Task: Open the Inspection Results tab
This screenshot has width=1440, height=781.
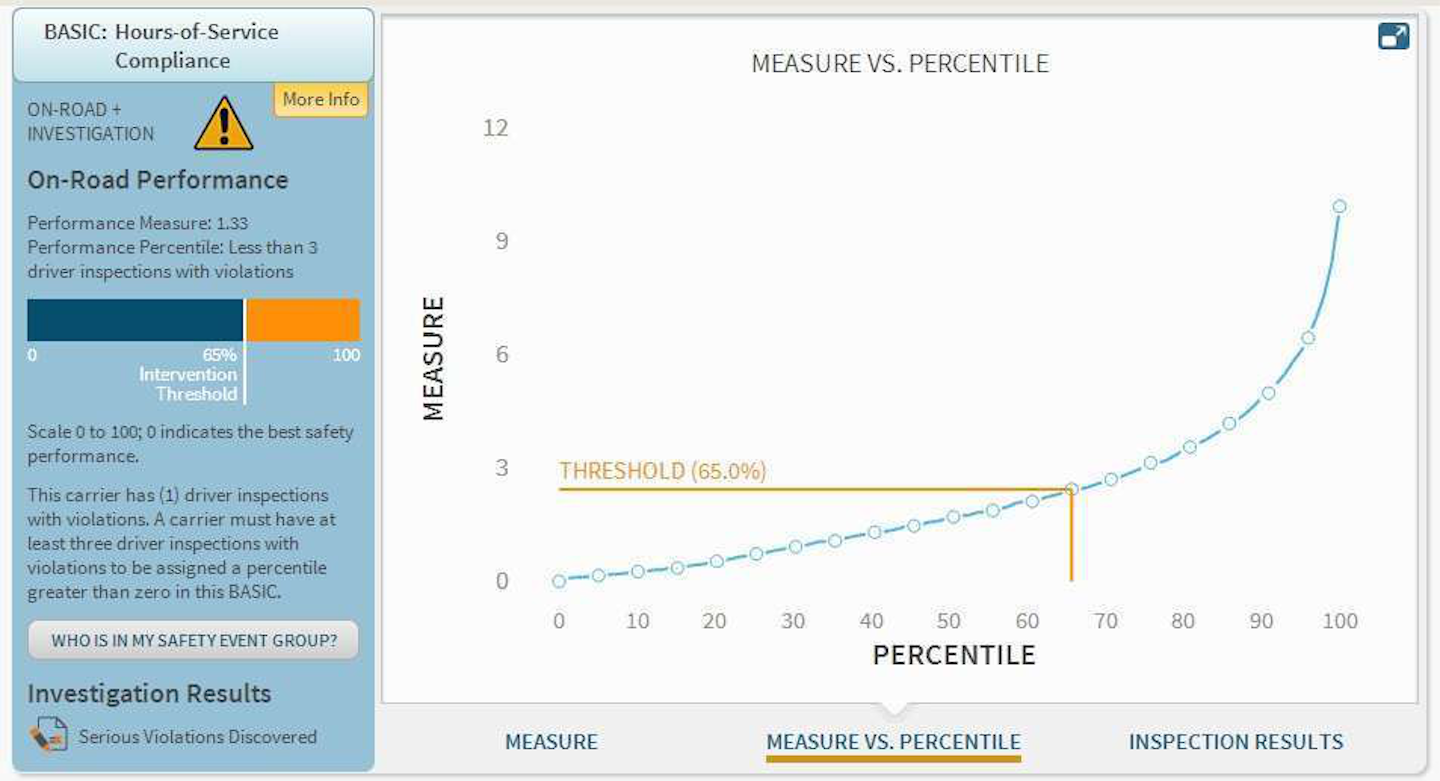Action: pyautogui.click(x=1235, y=742)
